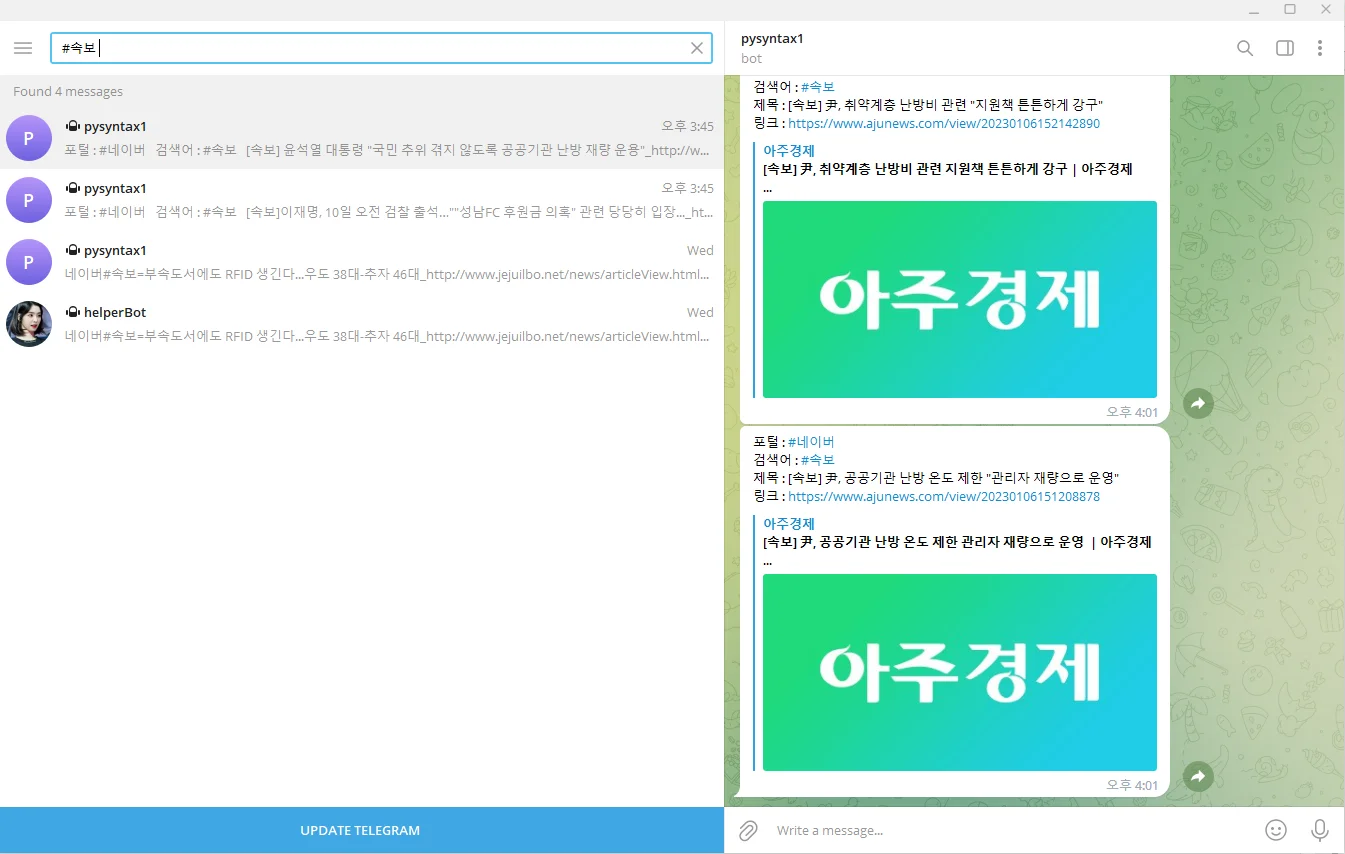Click the Found 4 messages label

point(68,91)
